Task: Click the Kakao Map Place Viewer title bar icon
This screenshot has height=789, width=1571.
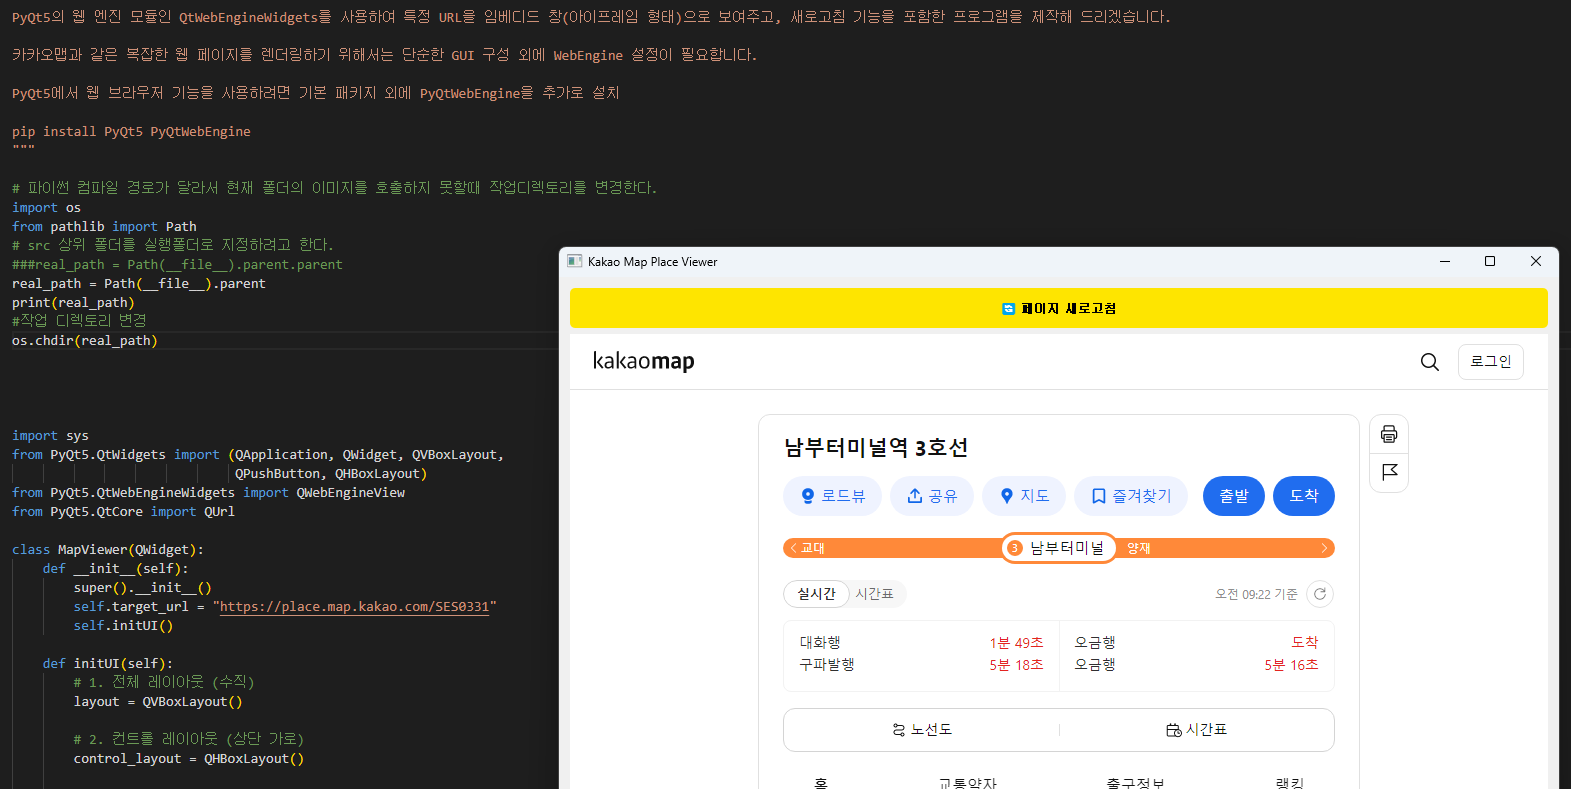Action: [575, 261]
